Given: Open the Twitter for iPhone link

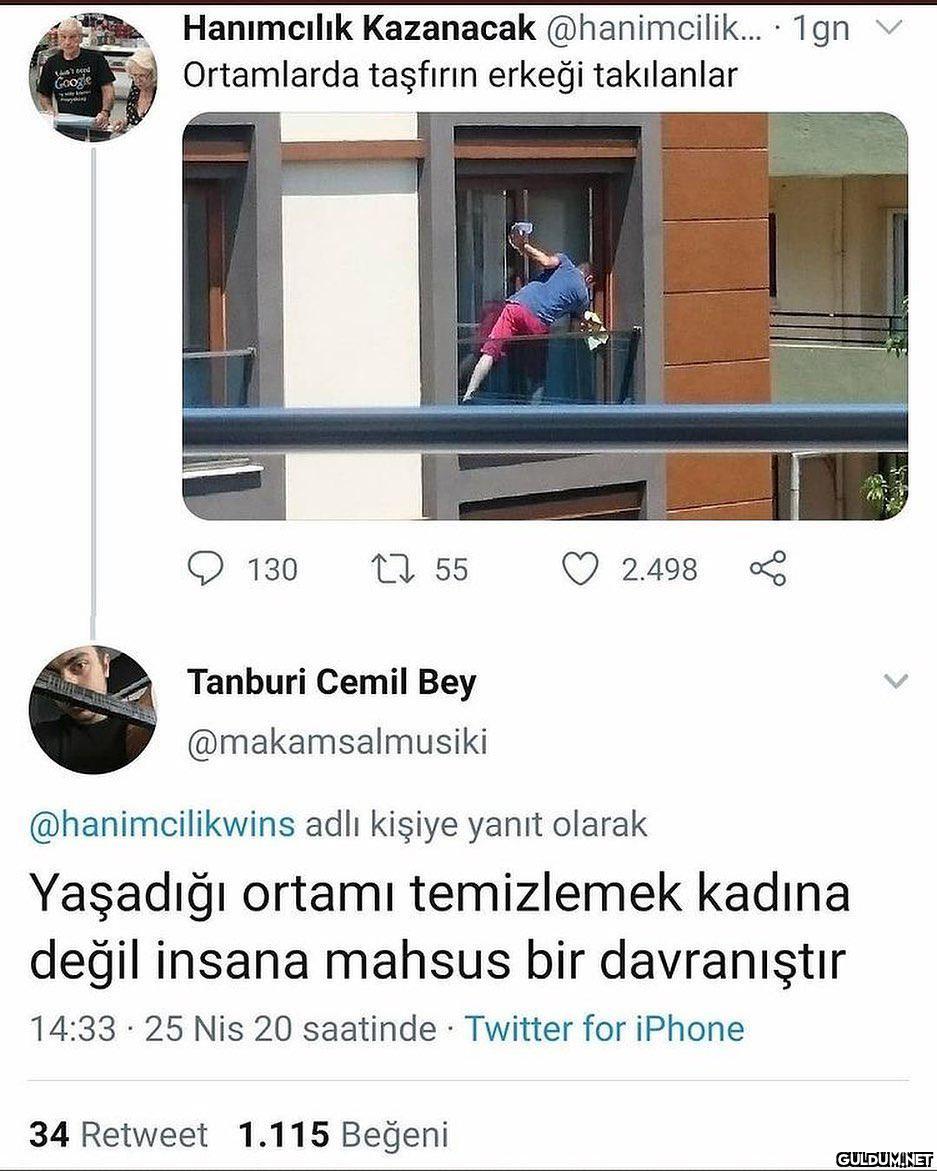Looking at the screenshot, I should point(604,1028).
